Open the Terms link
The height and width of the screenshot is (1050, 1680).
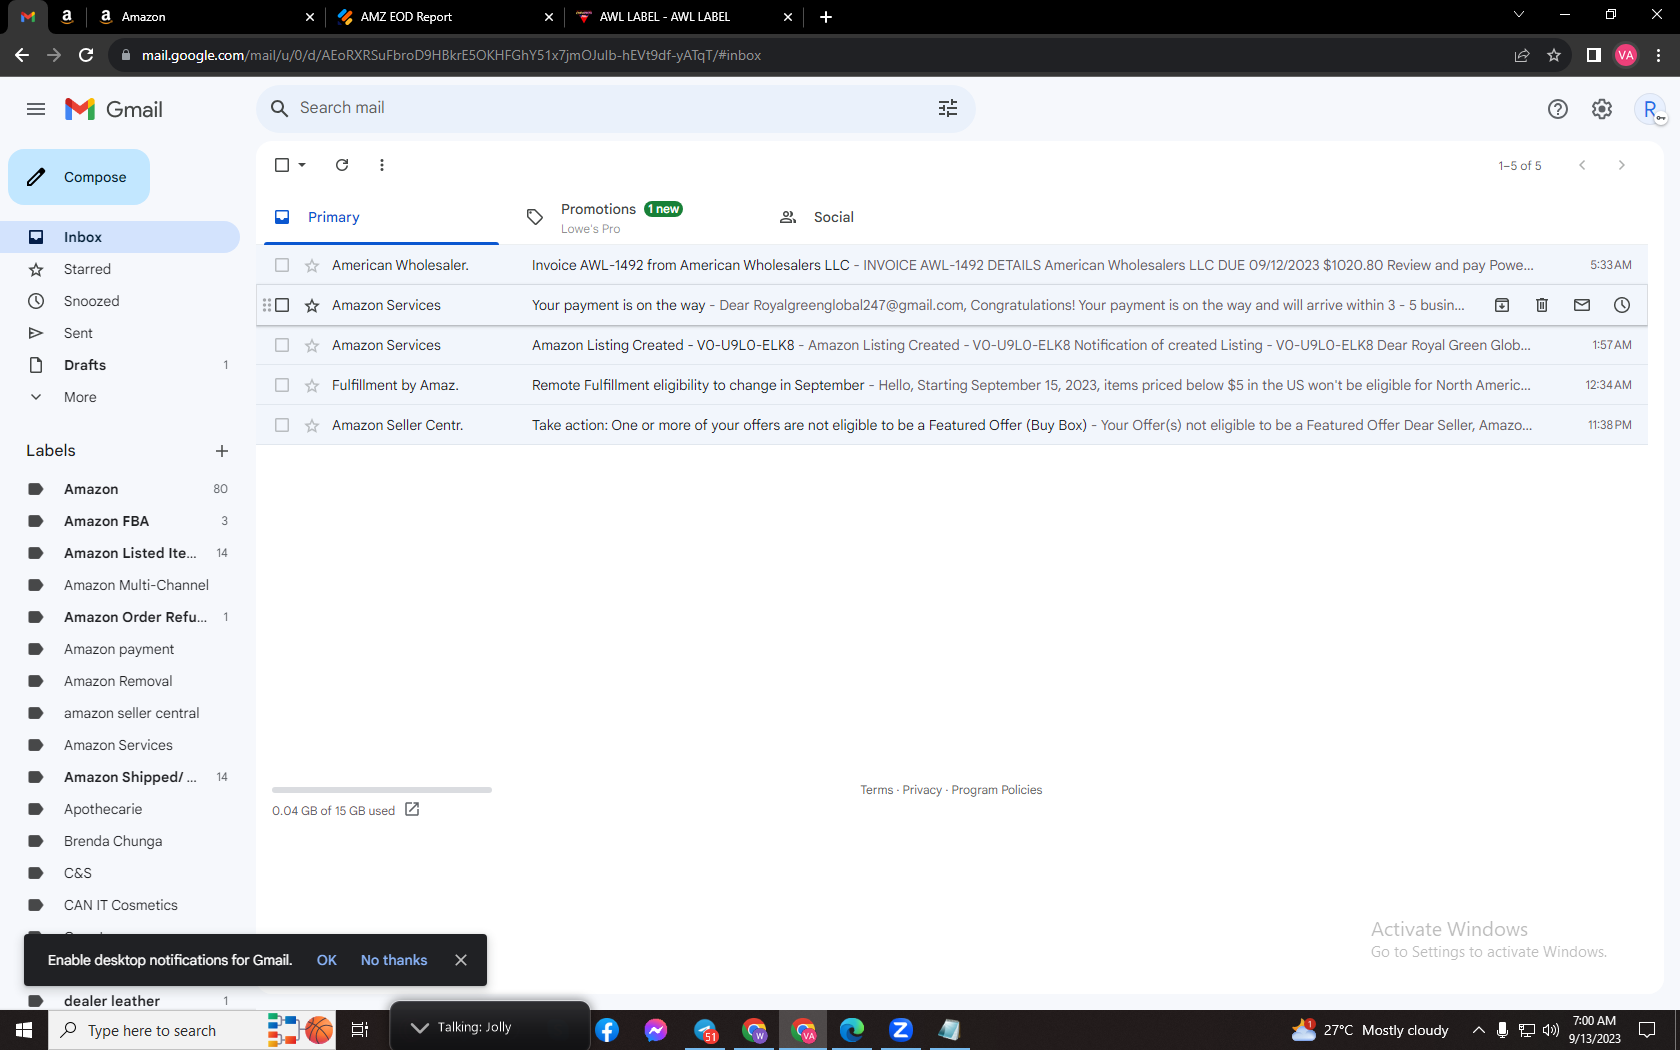click(877, 790)
